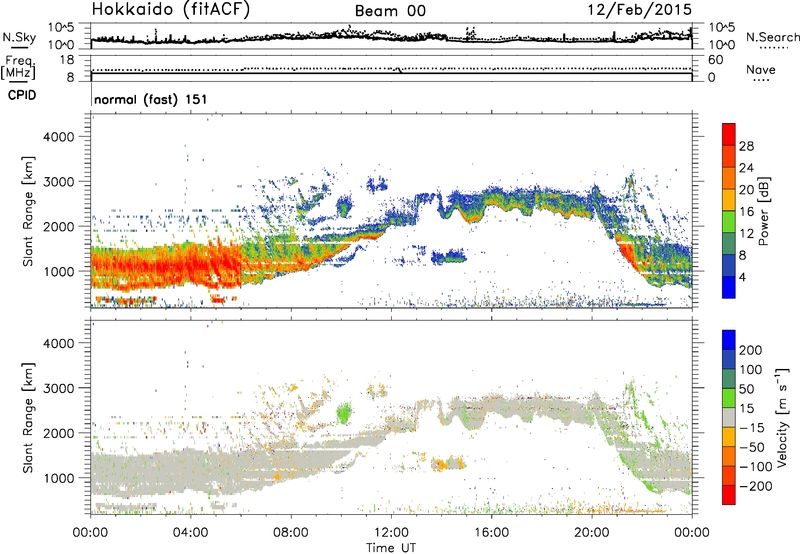Click '3000' tick on the velocity panel
The width and height of the screenshot is (800, 554).
(58, 388)
